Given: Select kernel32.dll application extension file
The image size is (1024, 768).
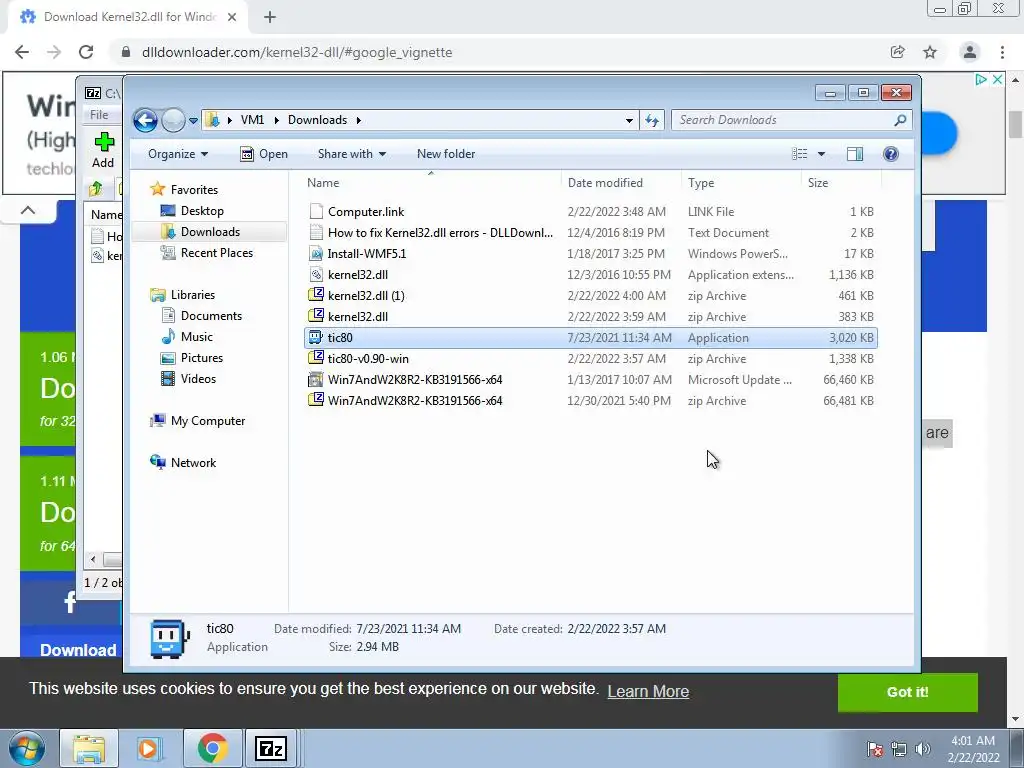Looking at the screenshot, I should 590,275.
